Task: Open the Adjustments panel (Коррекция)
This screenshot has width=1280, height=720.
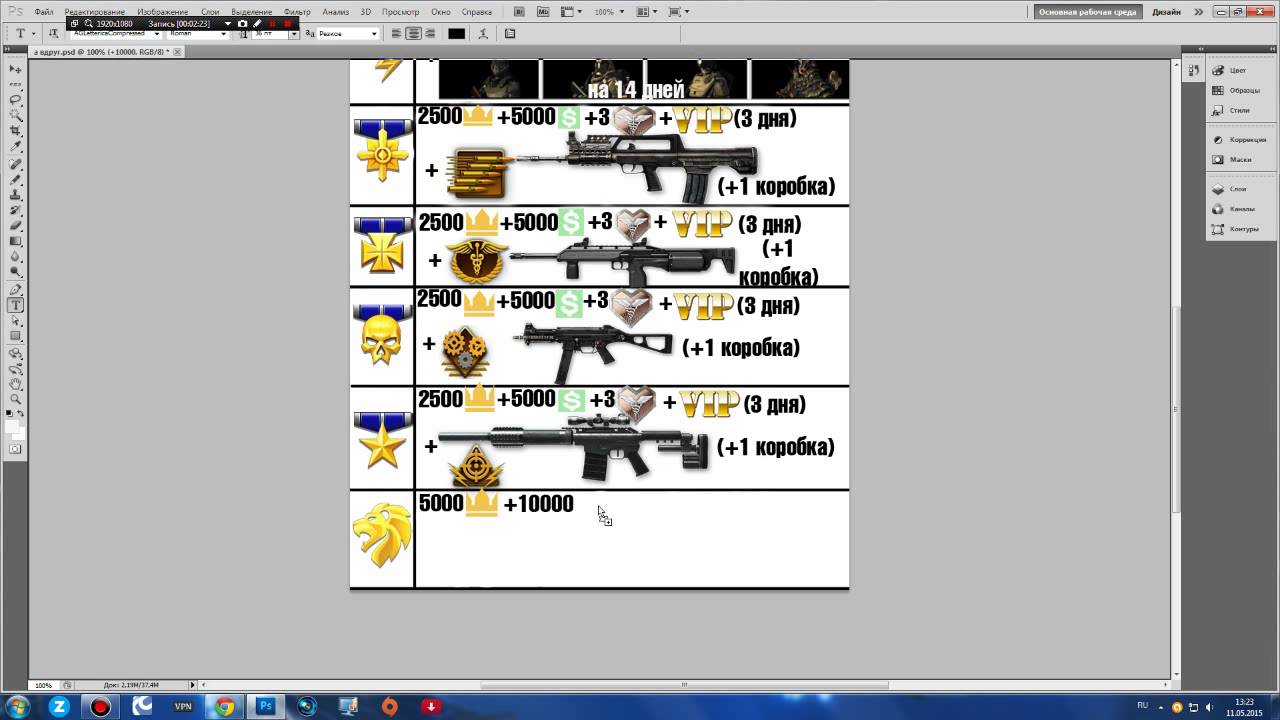Action: pos(1240,140)
